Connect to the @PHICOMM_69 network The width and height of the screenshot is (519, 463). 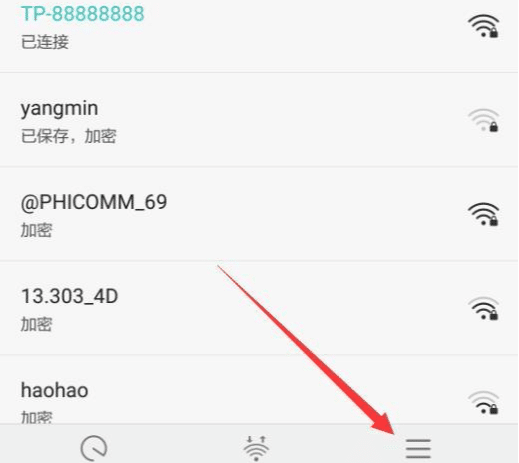pos(259,214)
